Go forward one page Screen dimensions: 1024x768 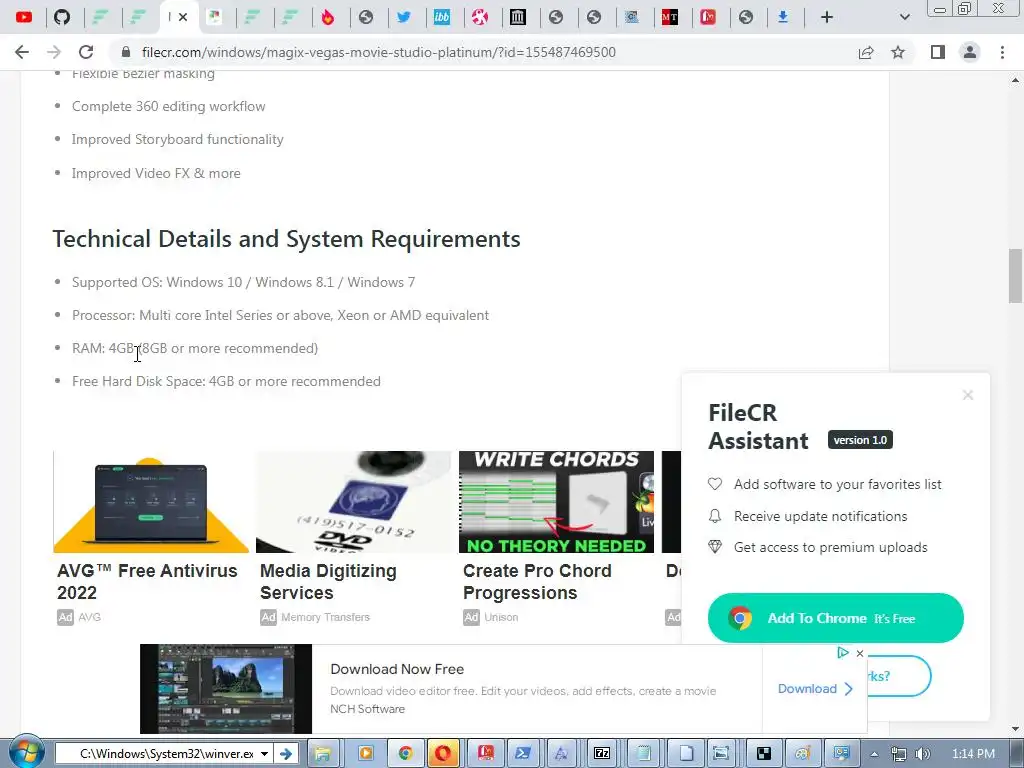coord(54,52)
